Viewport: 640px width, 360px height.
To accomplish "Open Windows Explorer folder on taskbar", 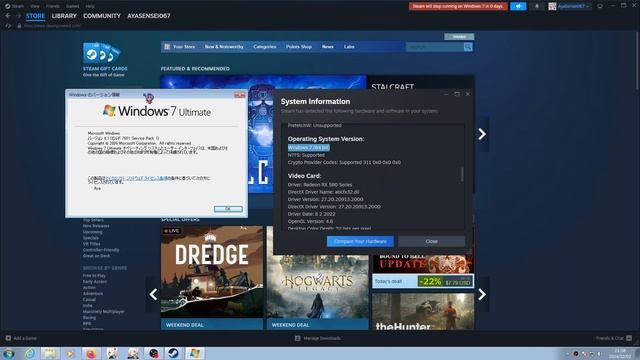I will coord(50,353).
